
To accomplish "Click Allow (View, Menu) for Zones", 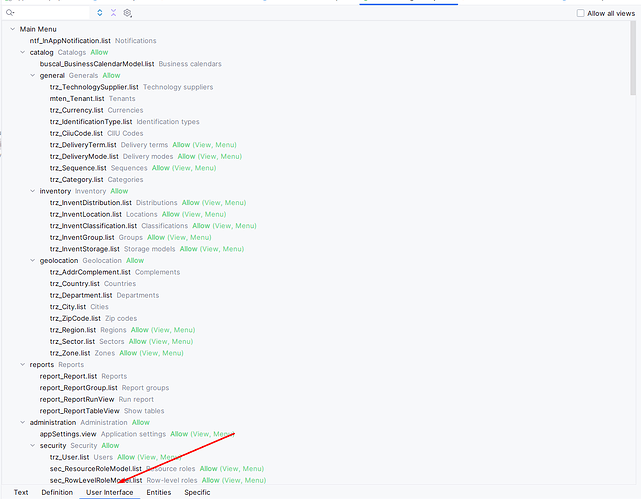I will tap(151, 353).
